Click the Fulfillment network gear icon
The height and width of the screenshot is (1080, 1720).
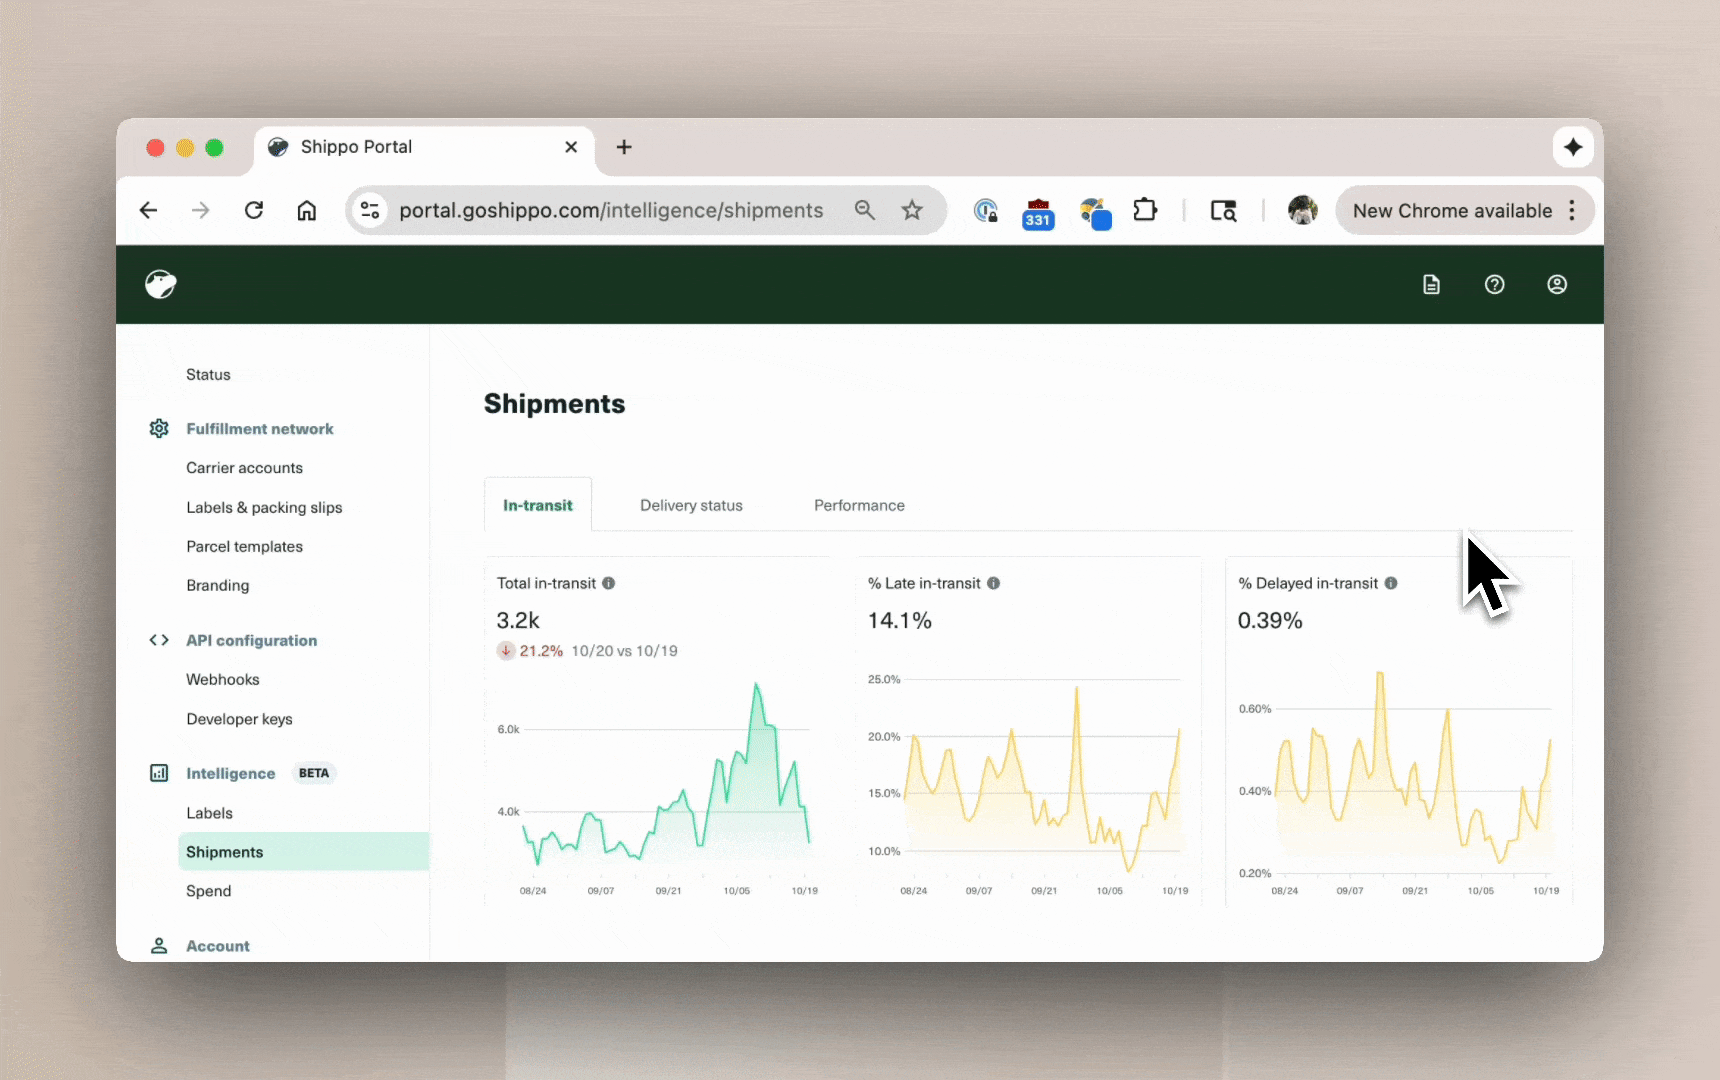pos(159,429)
